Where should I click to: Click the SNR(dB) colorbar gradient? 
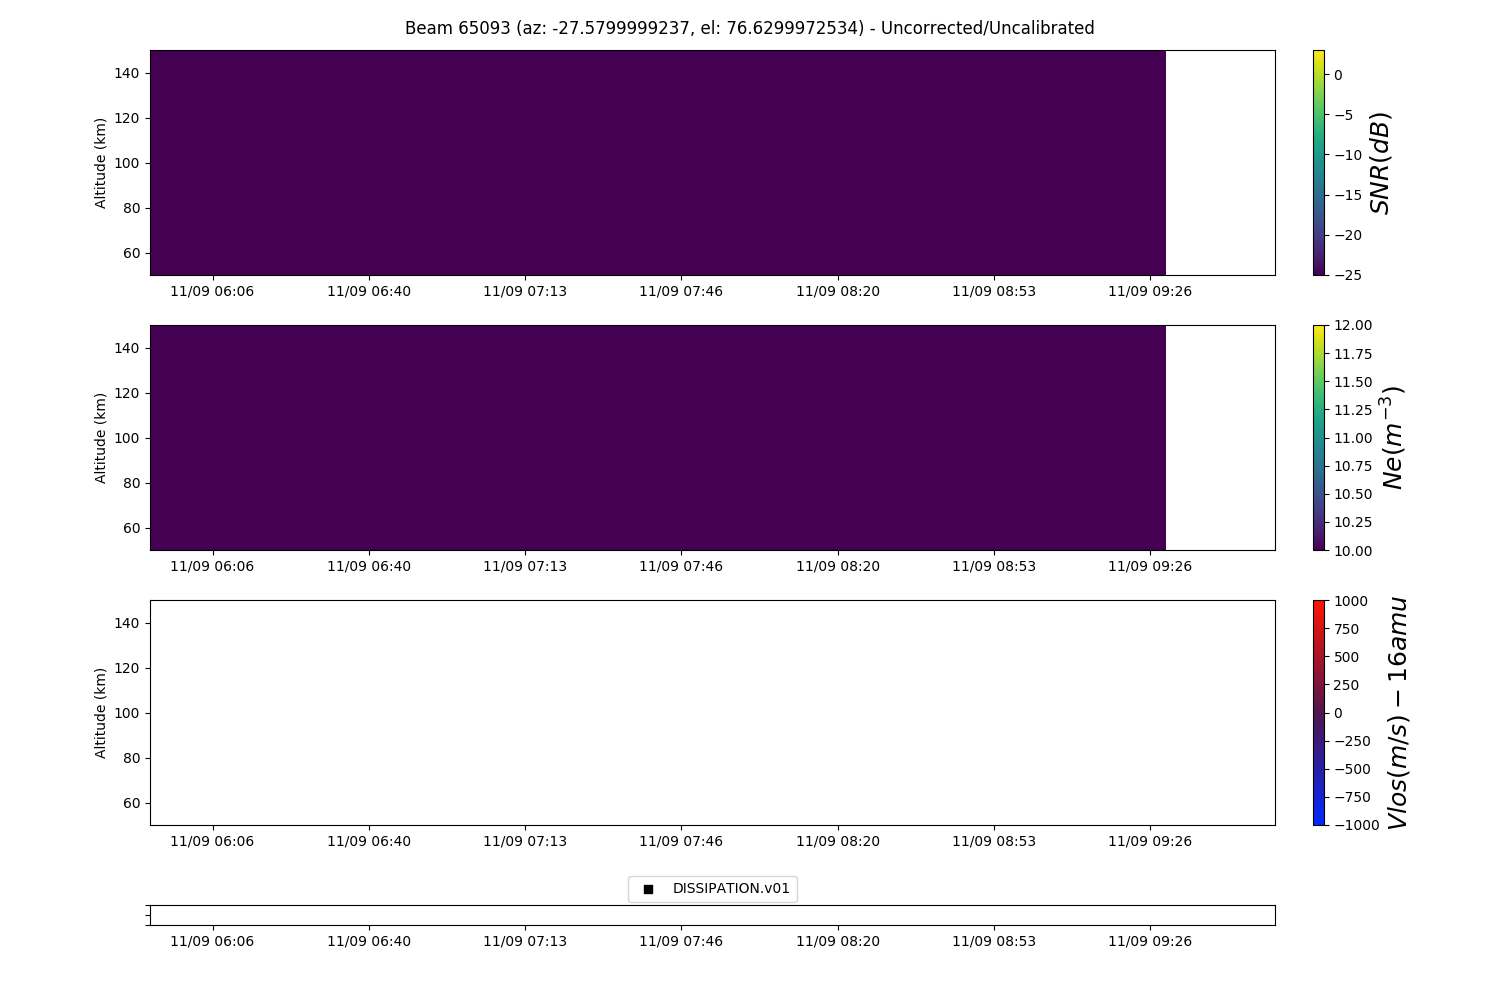coord(1319,162)
